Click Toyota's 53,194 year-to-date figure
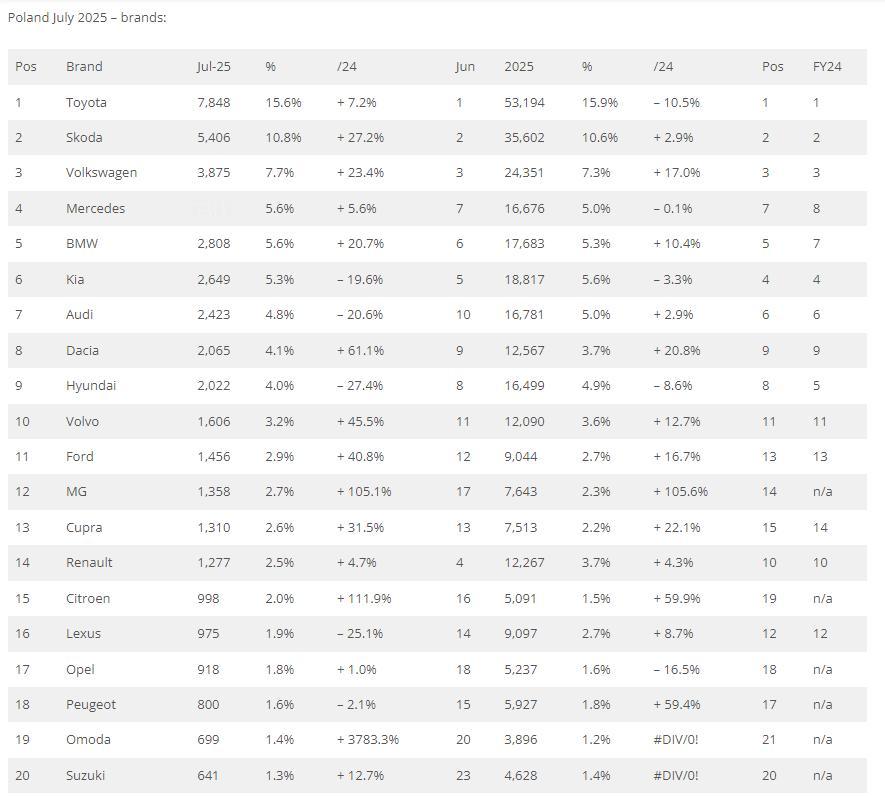 click(524, 102)
